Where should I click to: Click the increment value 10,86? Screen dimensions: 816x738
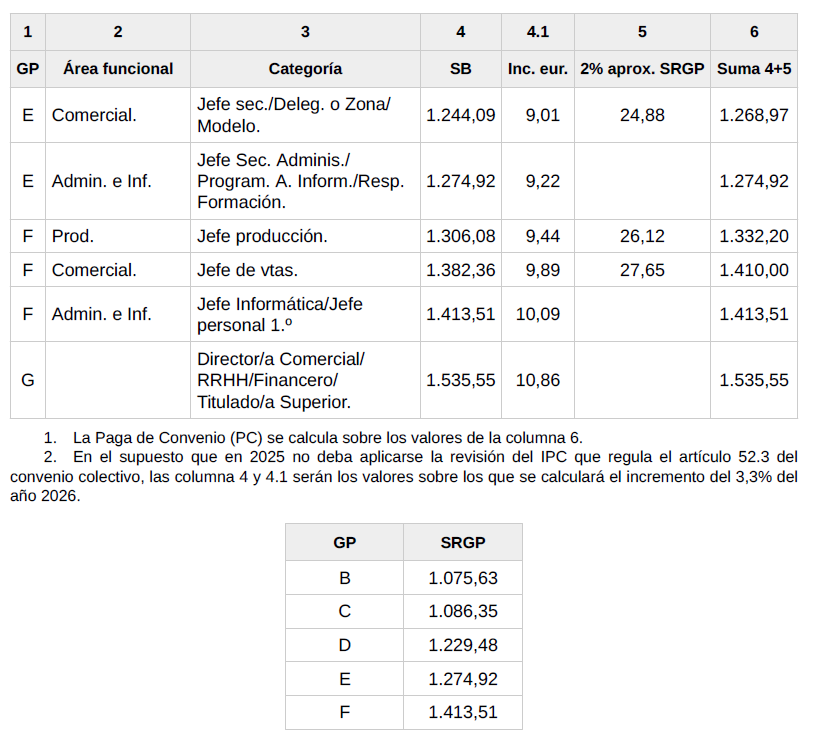click(538, 380)
